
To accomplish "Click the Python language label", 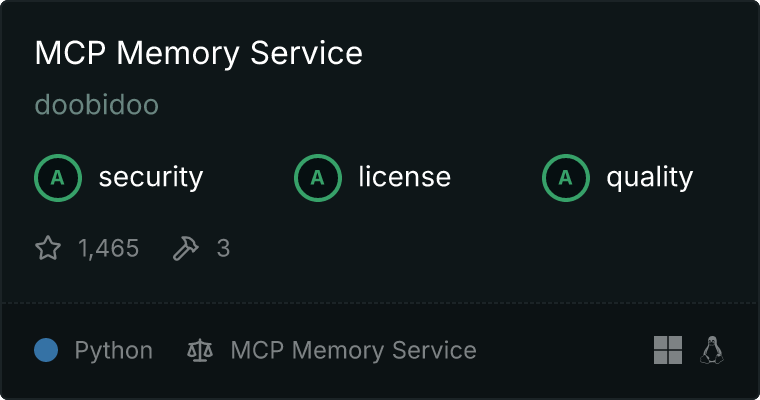I will (113, 351).
